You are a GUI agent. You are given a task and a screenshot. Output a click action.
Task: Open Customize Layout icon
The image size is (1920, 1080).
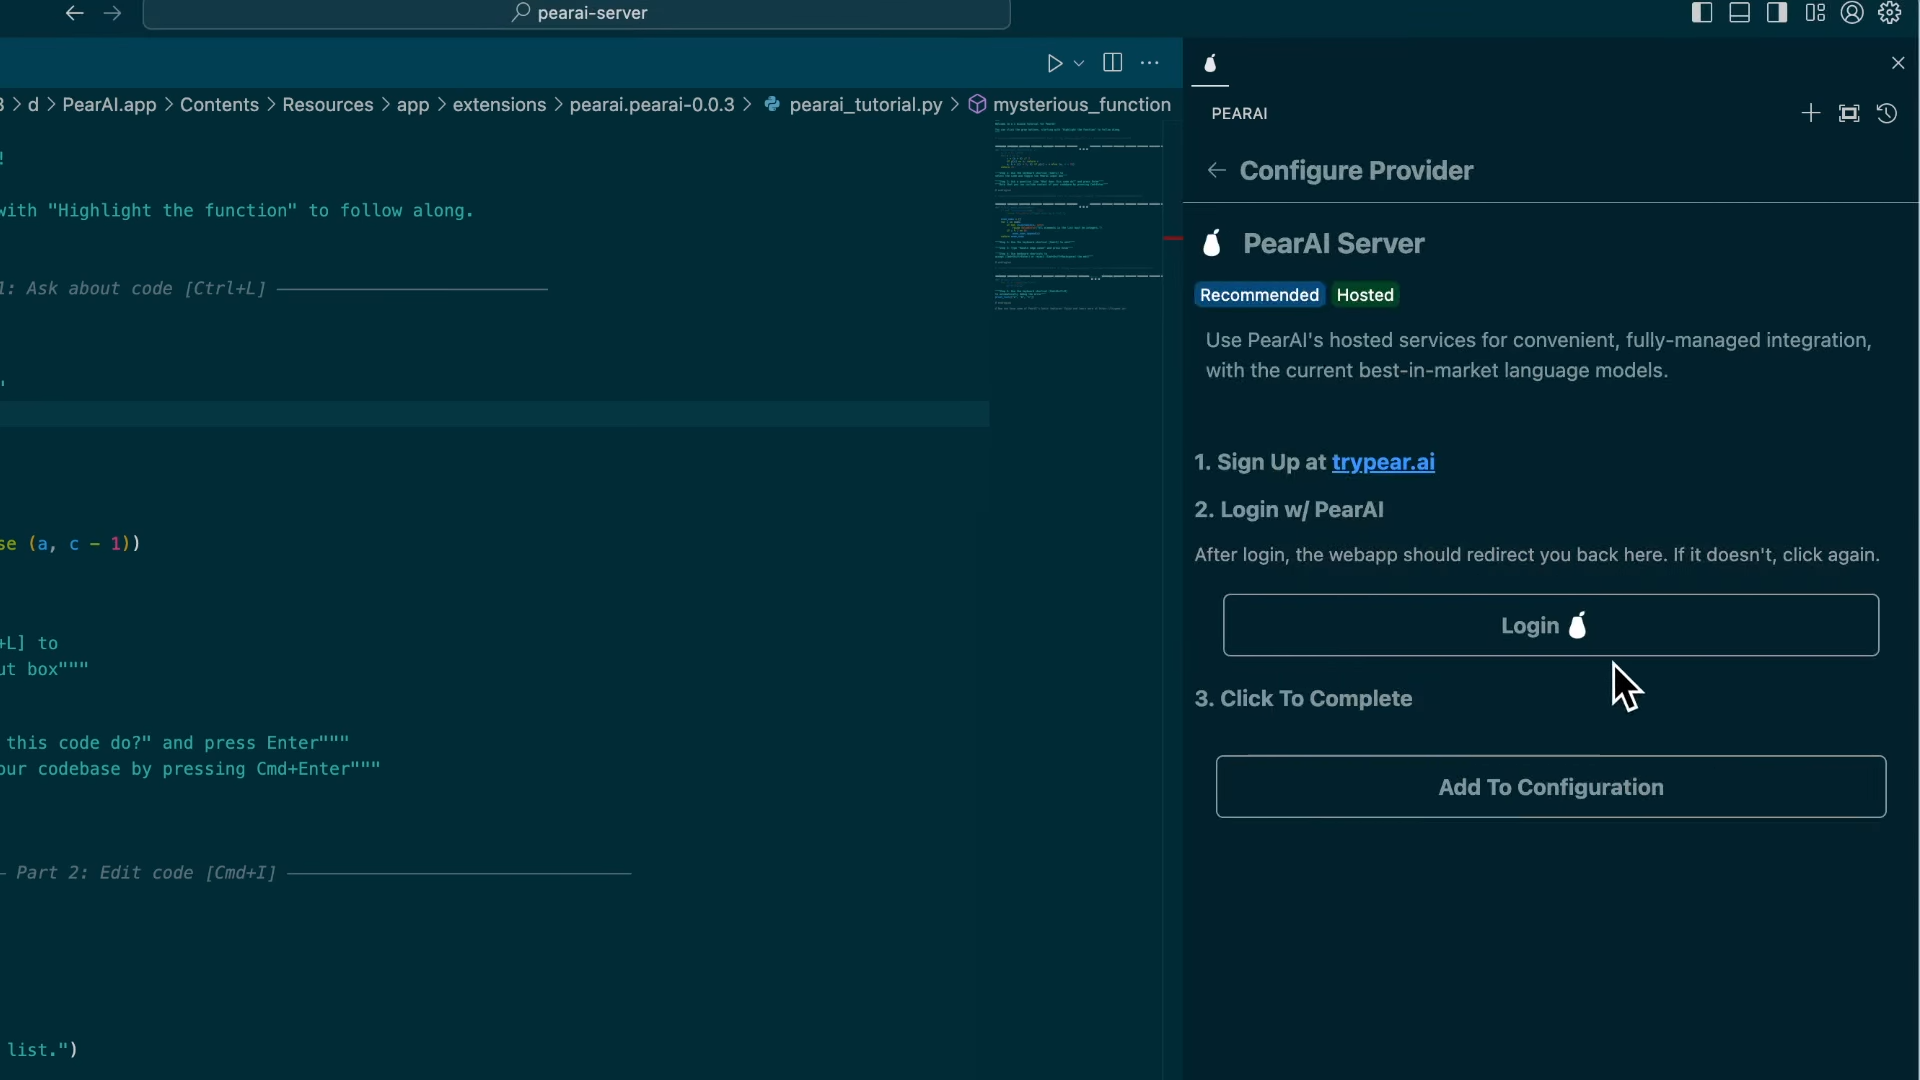coord(1815,13)
